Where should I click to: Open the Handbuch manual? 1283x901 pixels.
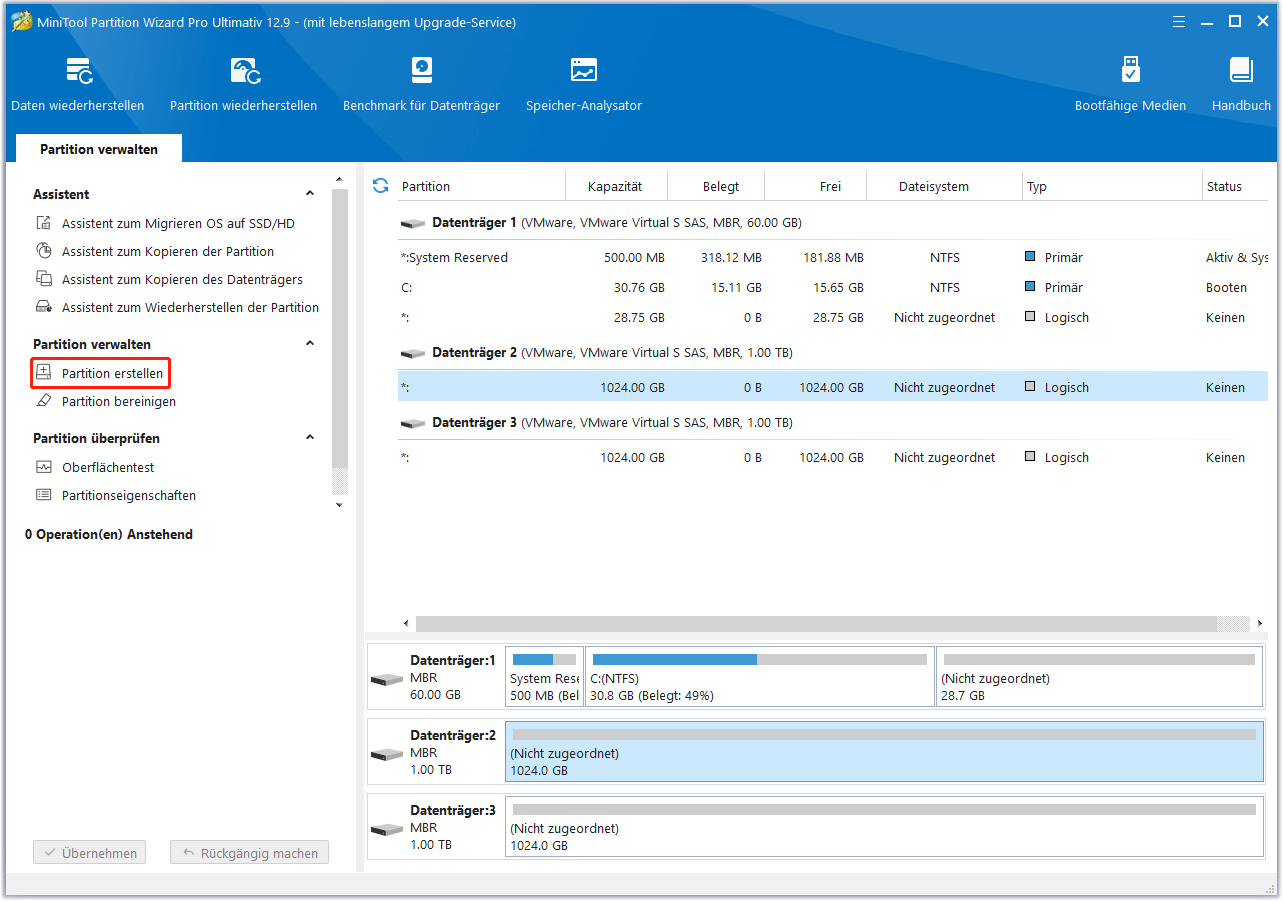click(1241, 84)
